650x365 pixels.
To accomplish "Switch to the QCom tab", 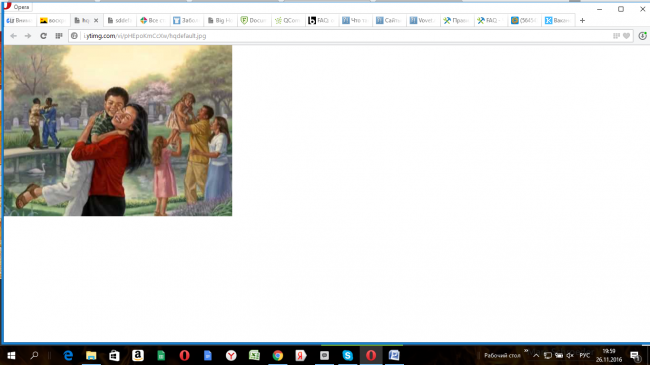I will (288, 20).
